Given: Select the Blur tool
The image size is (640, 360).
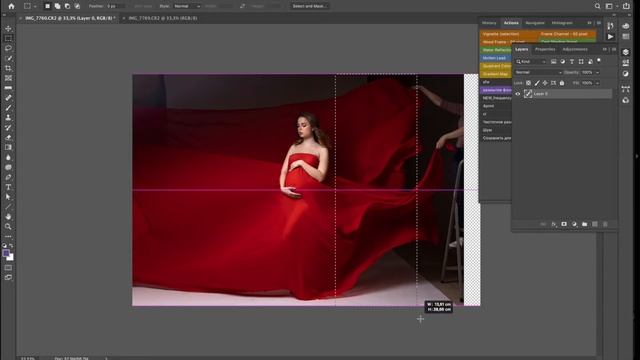Looking at the screenshot, I should [8, 158].
